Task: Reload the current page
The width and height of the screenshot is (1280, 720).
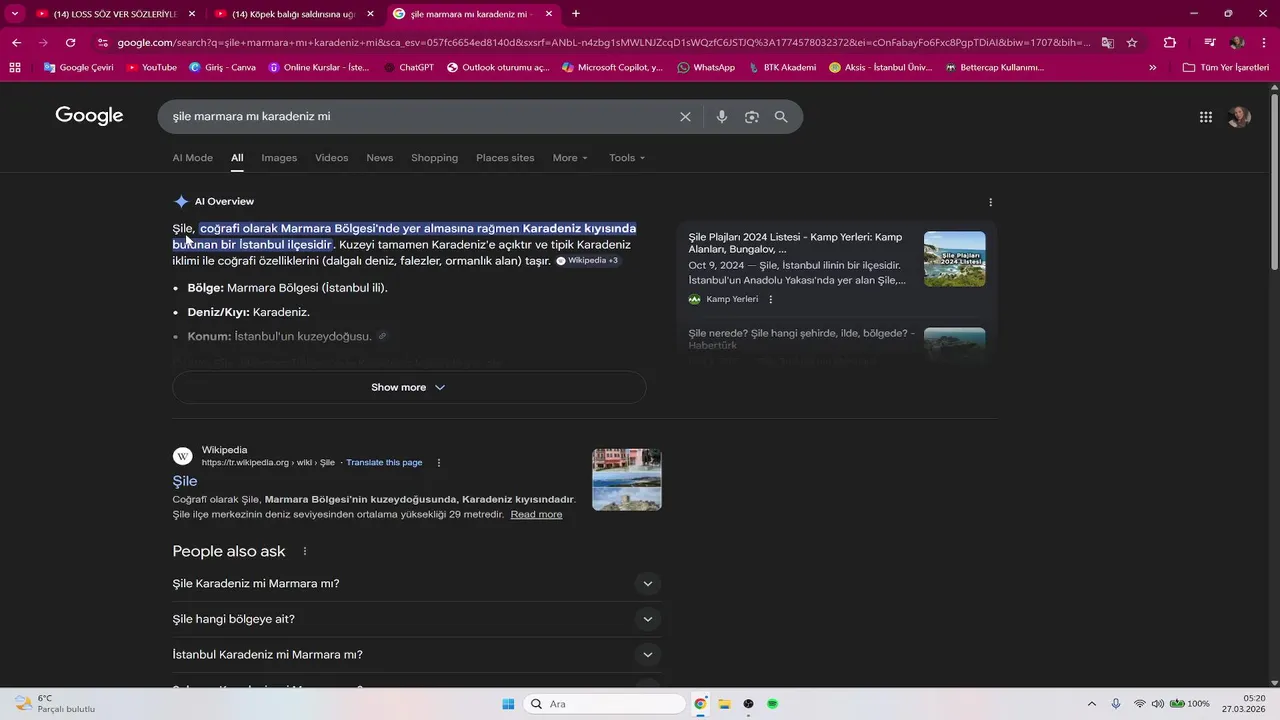Action: click(70, 42)
